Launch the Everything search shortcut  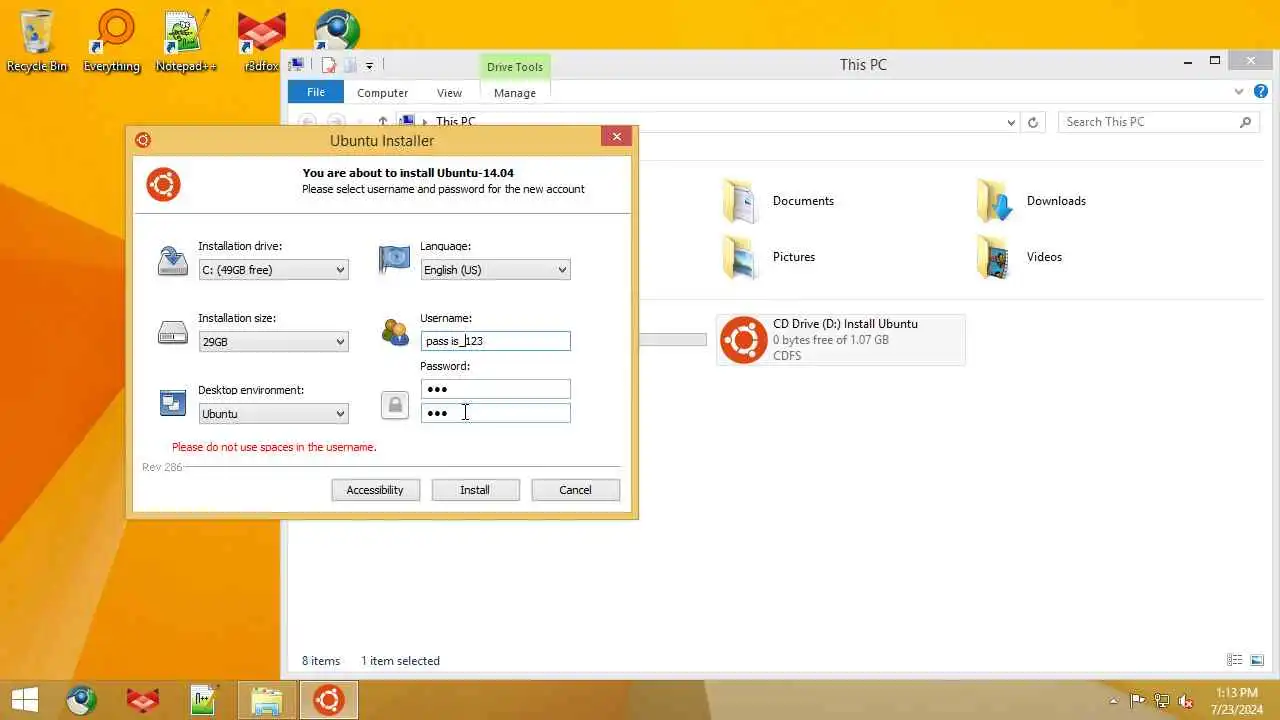(x=112, y=40)
